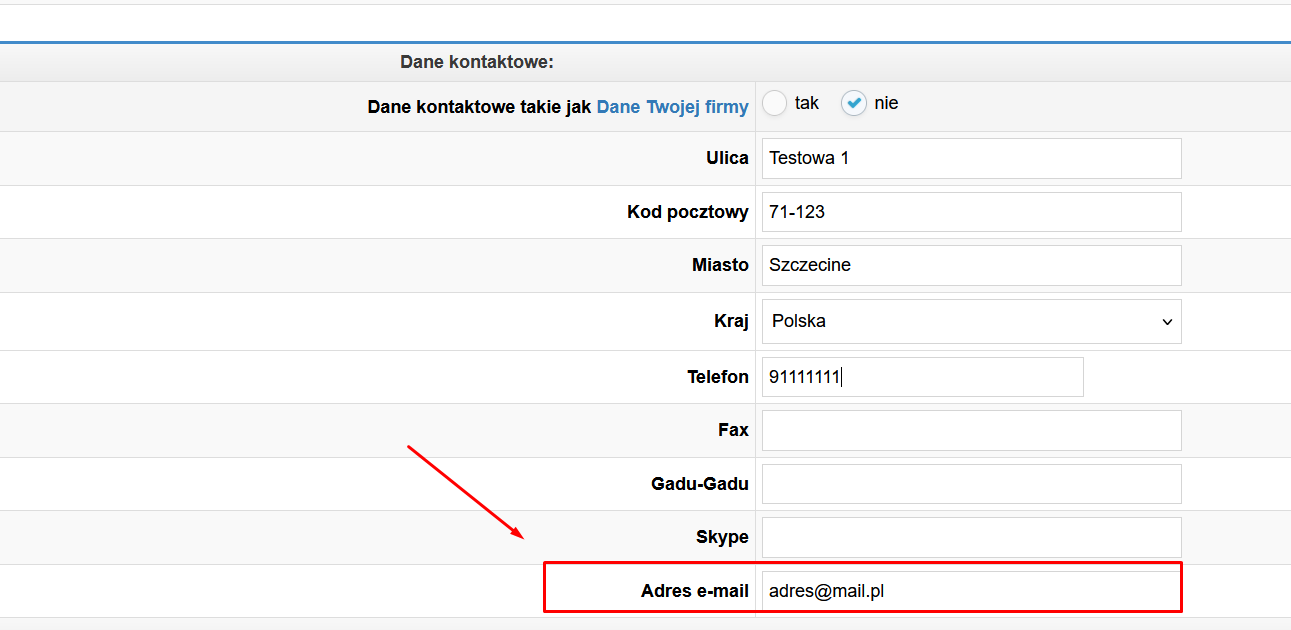Screen dimensions: 1291x630
Task: Click the Telefon input field
Action: pos(922,377)
